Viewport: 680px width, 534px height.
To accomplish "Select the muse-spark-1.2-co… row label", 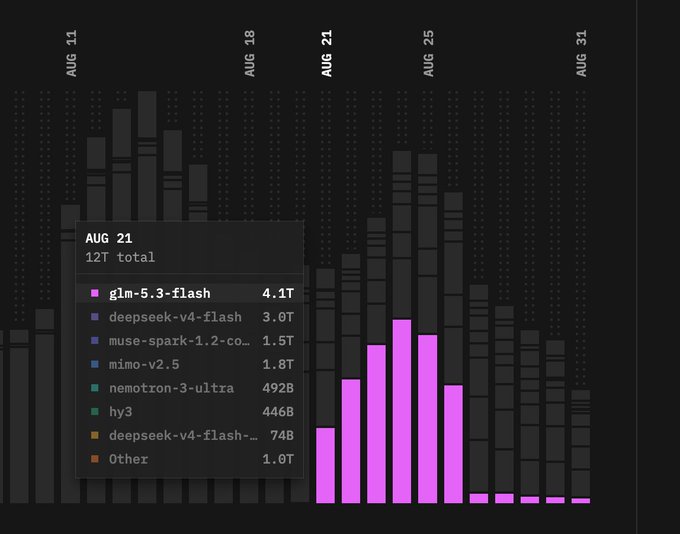I will click(180, 341).
